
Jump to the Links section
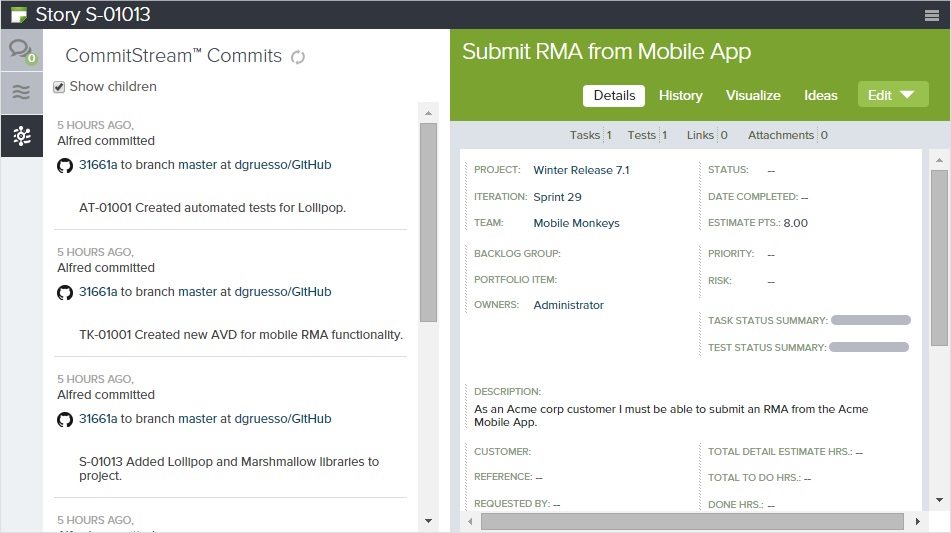click(707, 135)
